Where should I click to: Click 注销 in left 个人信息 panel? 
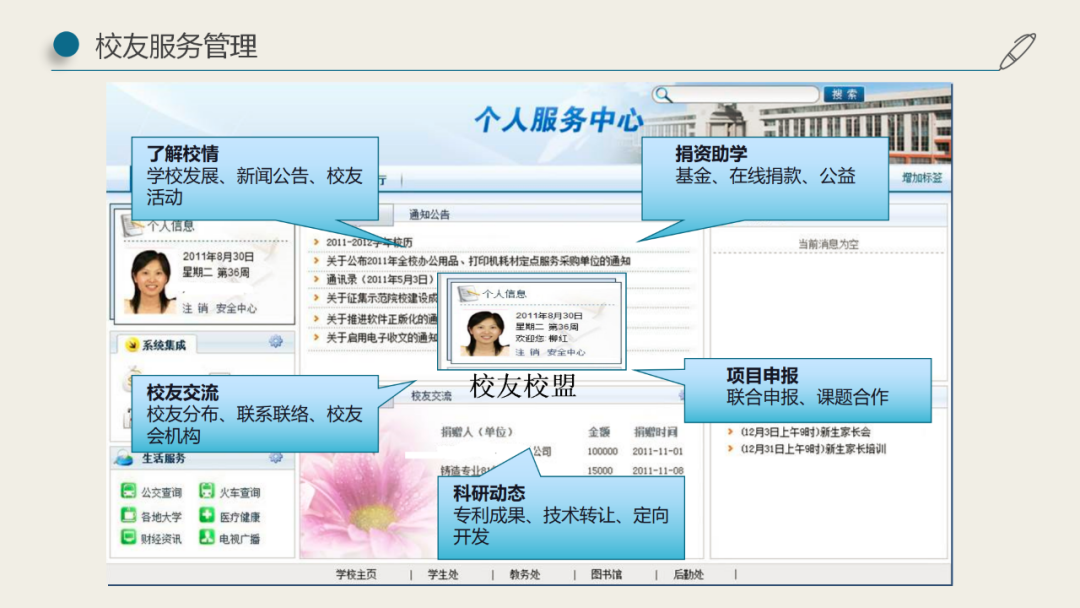click(x=195, y=308)
